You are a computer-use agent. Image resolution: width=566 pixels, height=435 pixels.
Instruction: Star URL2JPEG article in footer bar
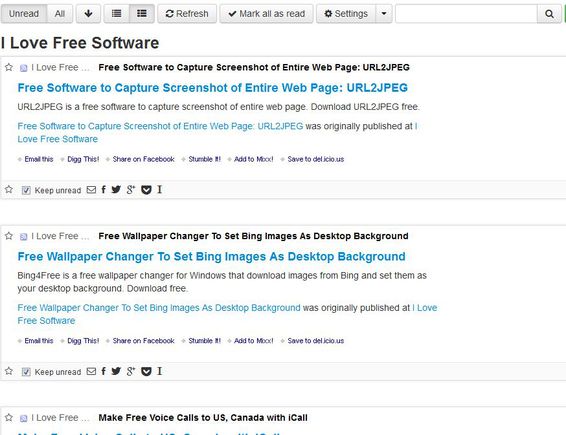(x=9, y=190)
